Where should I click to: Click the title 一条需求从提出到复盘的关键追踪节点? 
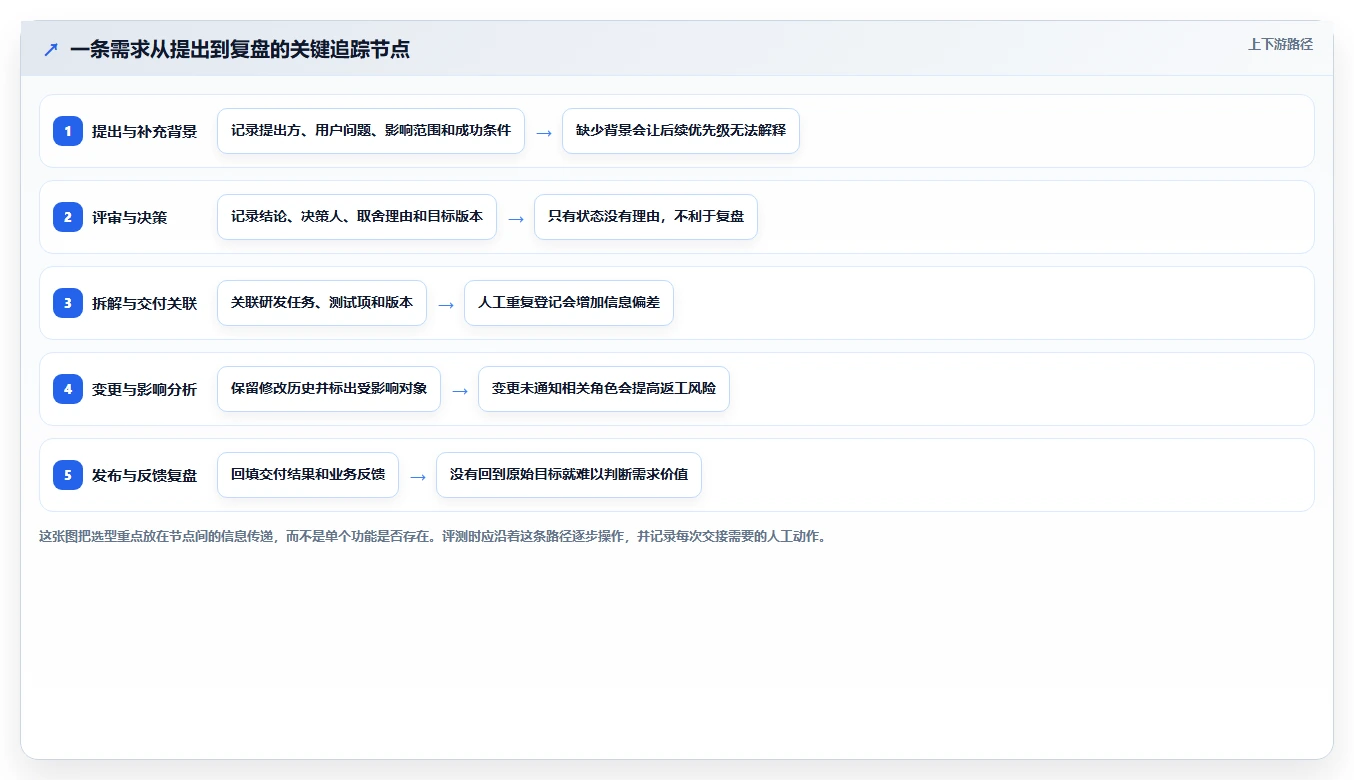click(240, 49)
